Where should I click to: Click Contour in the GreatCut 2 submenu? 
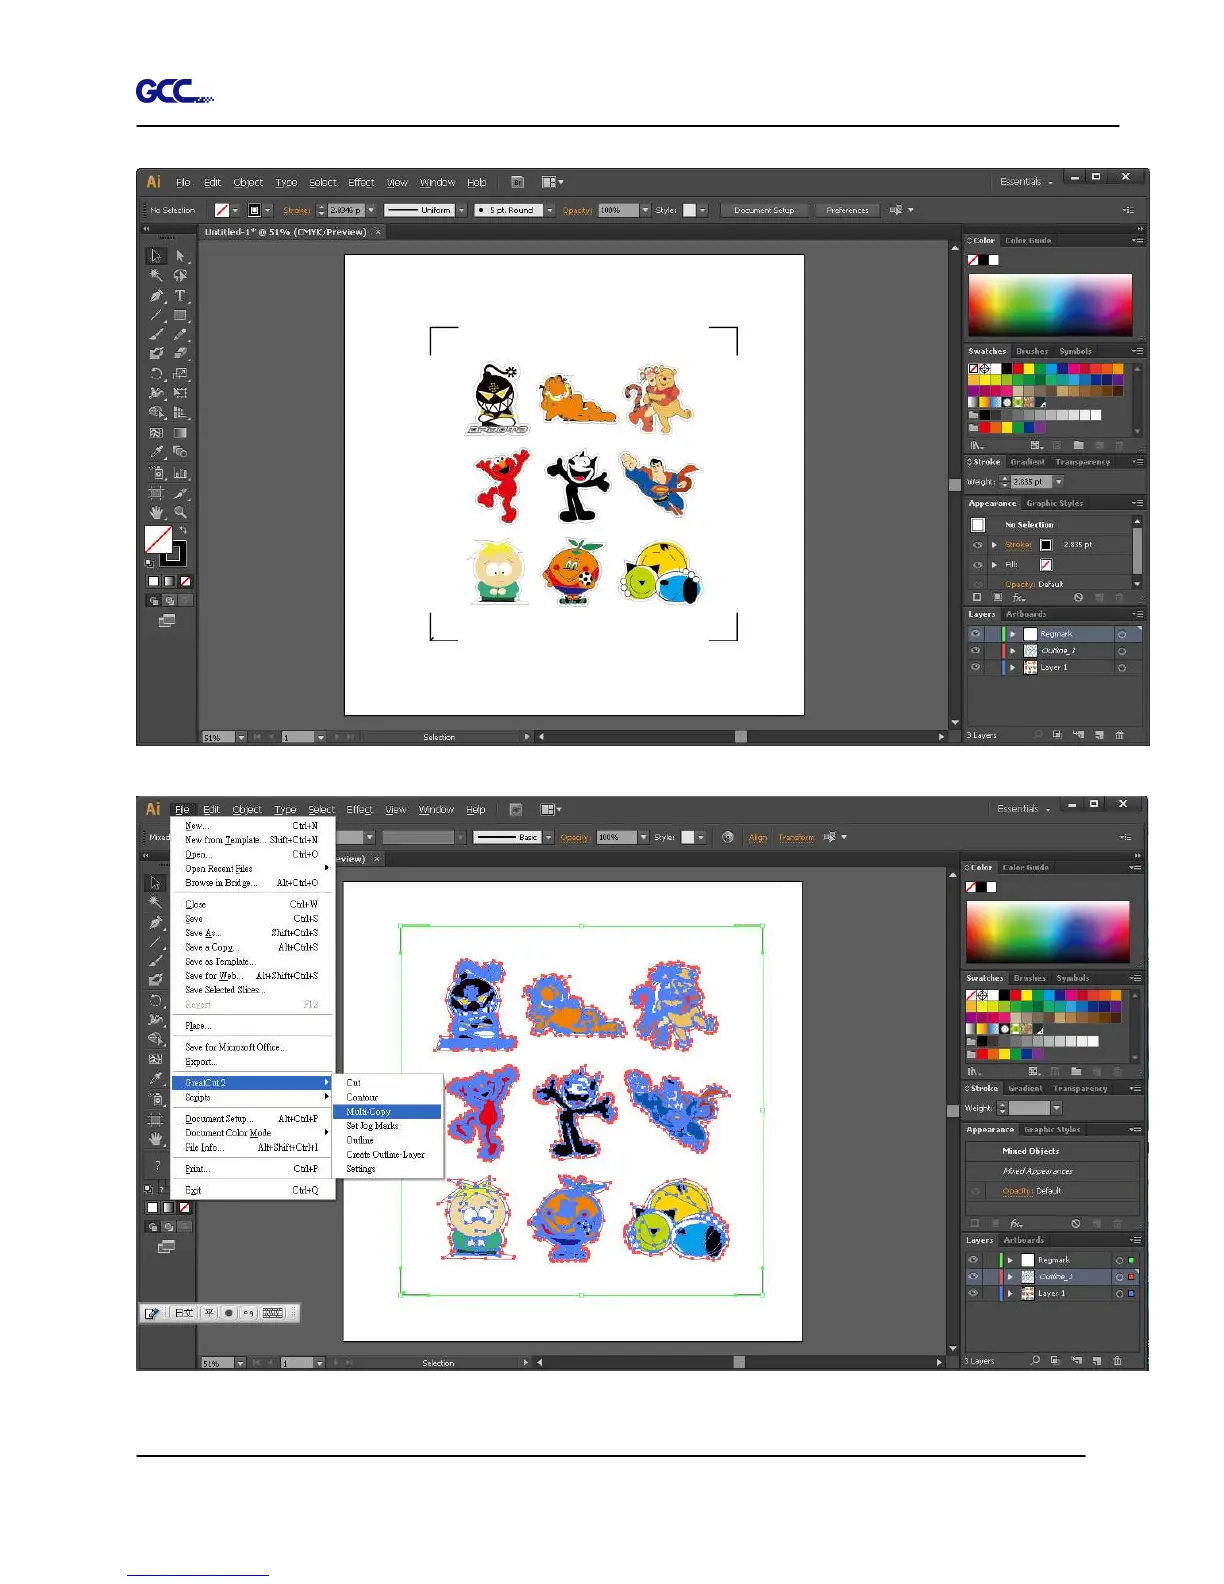[x=388, y=1097]
